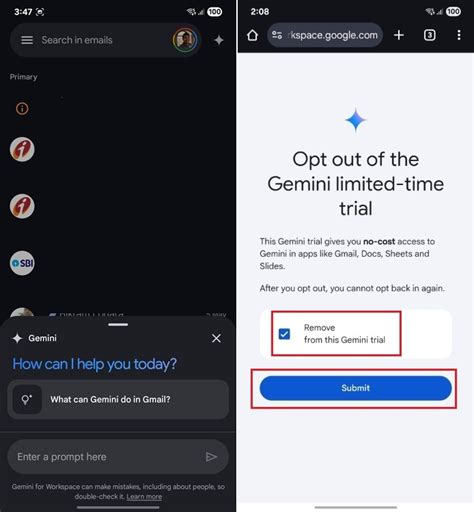Show open tabs switcher
The height and width of the screenshot is (512, 474).
[429, 35]
